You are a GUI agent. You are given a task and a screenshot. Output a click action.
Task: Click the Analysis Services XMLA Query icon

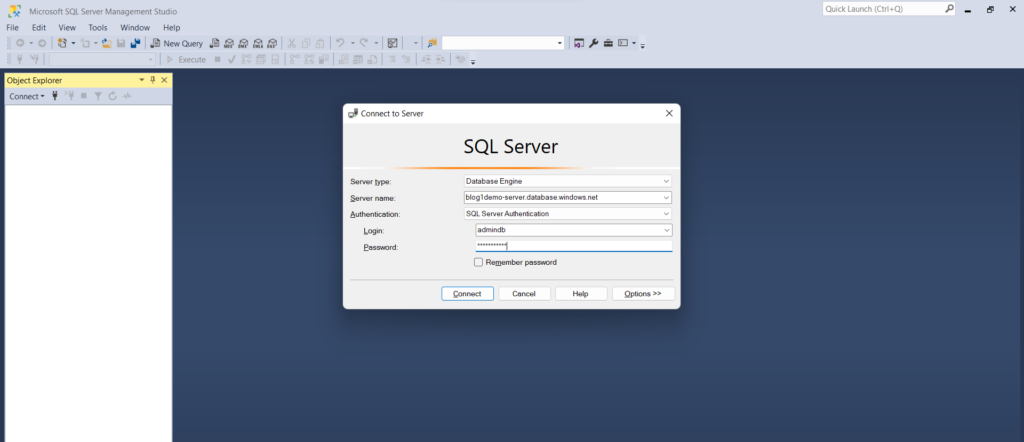258,44
